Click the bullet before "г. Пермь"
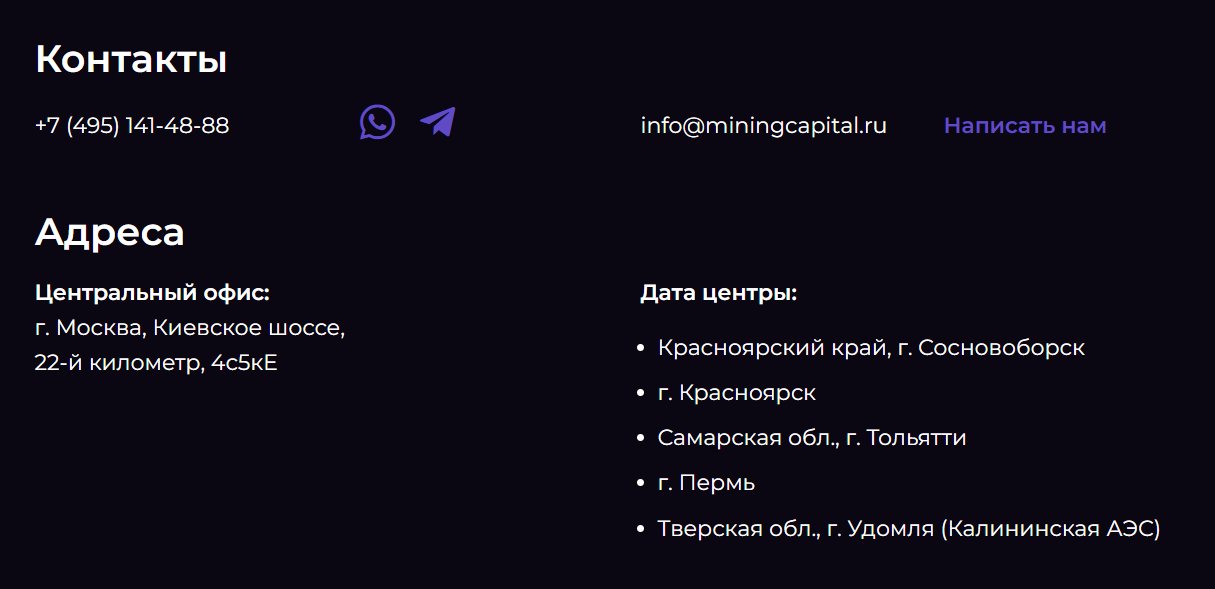 coord(641,484)
